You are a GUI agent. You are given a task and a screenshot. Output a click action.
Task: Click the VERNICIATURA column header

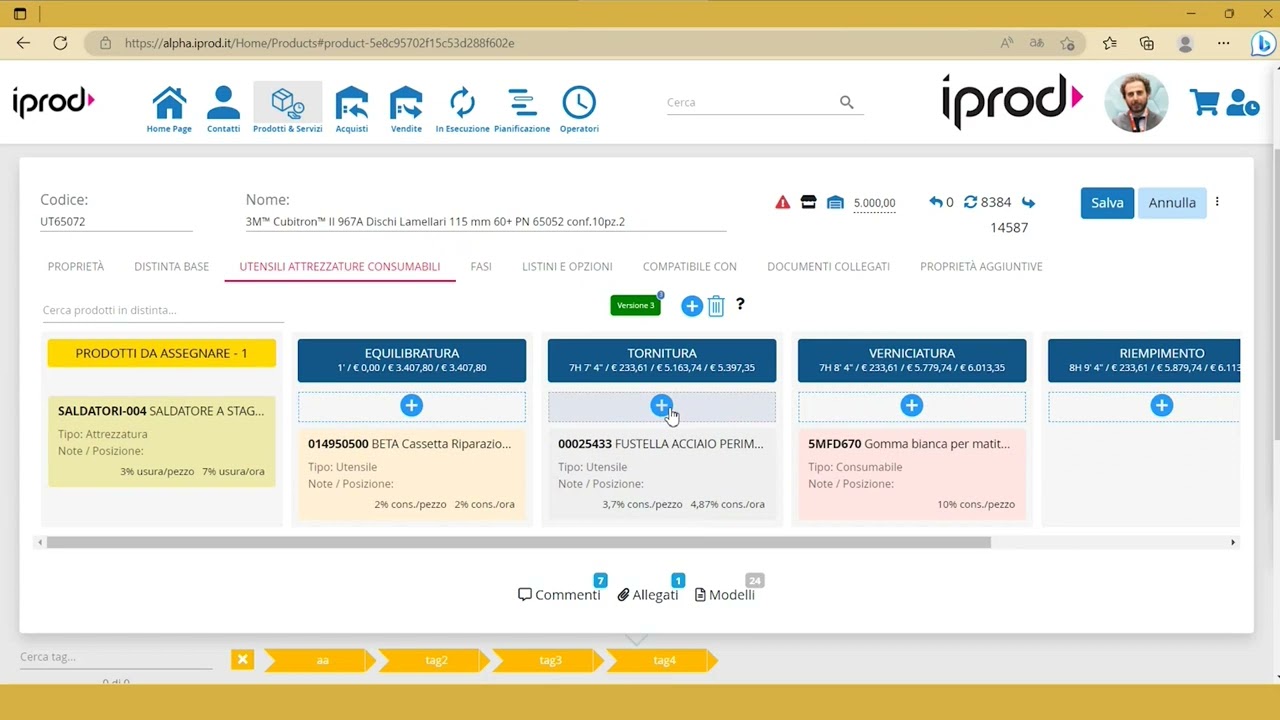point(911,360)
